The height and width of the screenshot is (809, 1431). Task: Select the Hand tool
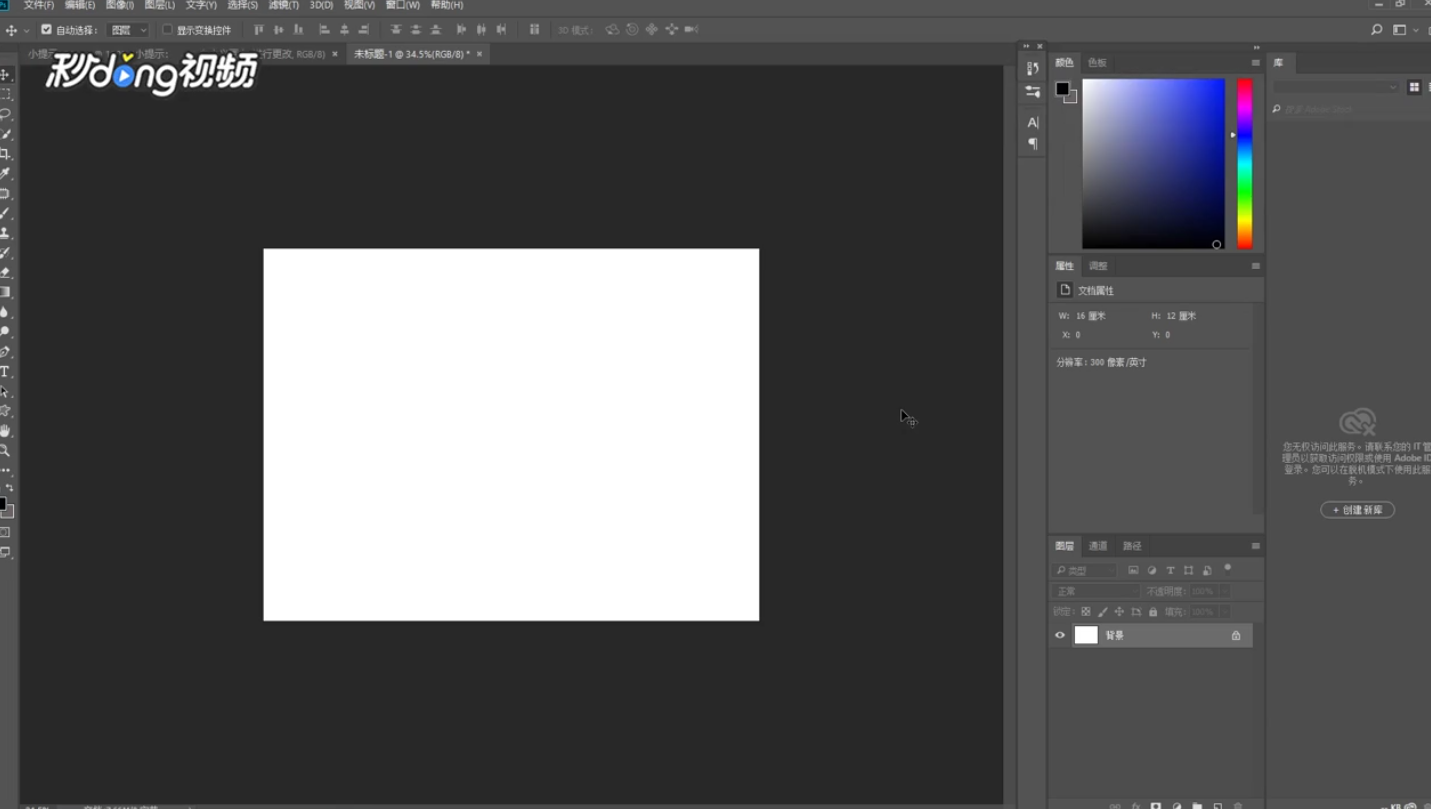click(x=5, y=431)
